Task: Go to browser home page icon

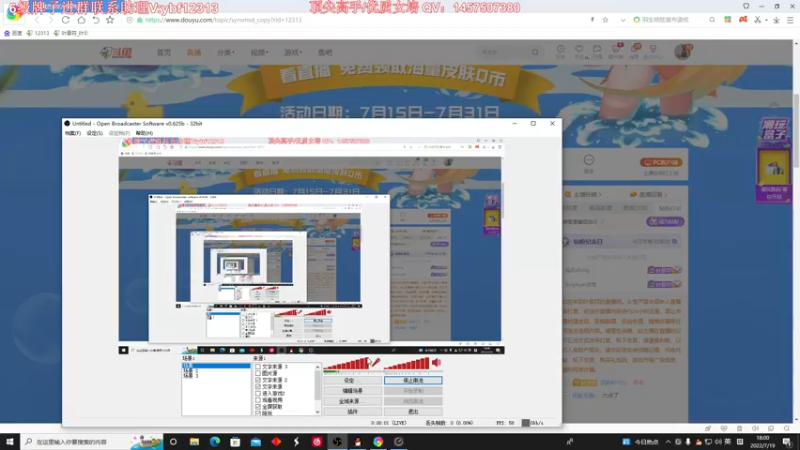Action: [81, 20]
